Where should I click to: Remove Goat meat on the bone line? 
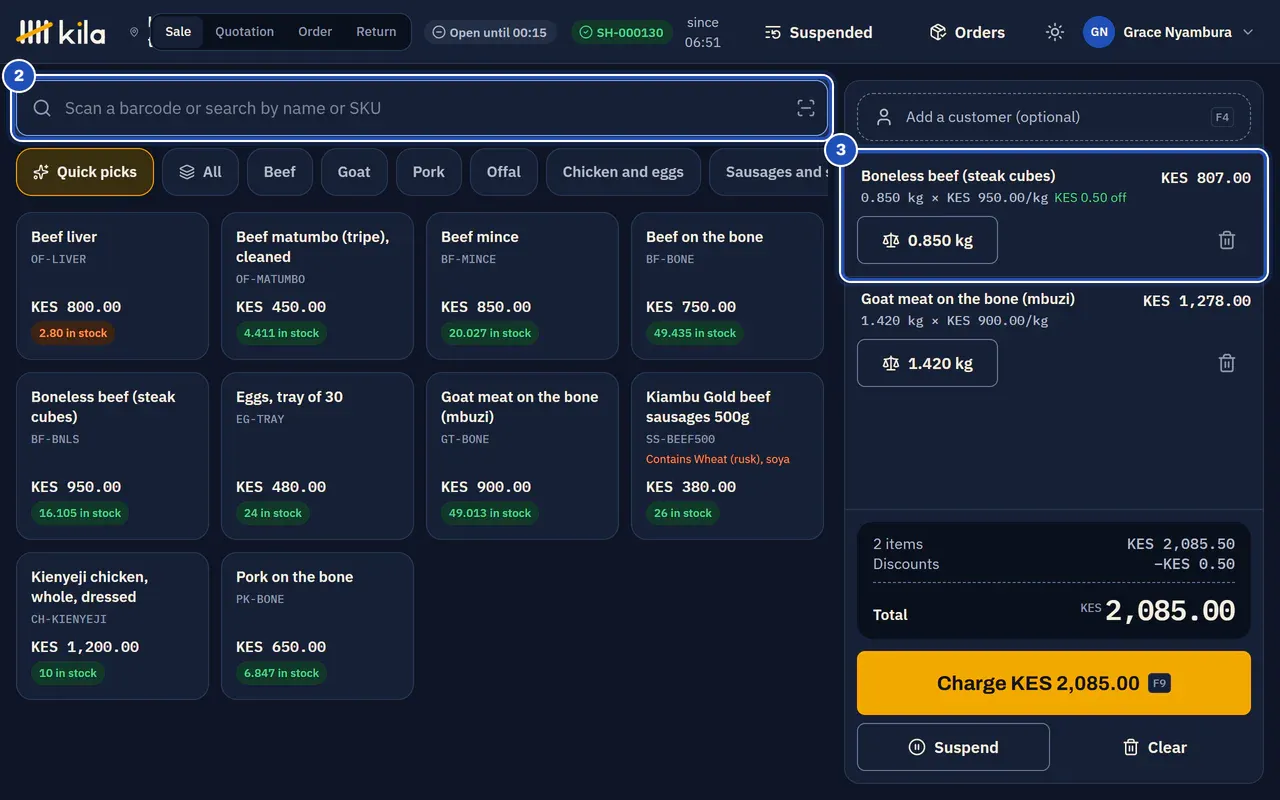(x=1227, y=363)
